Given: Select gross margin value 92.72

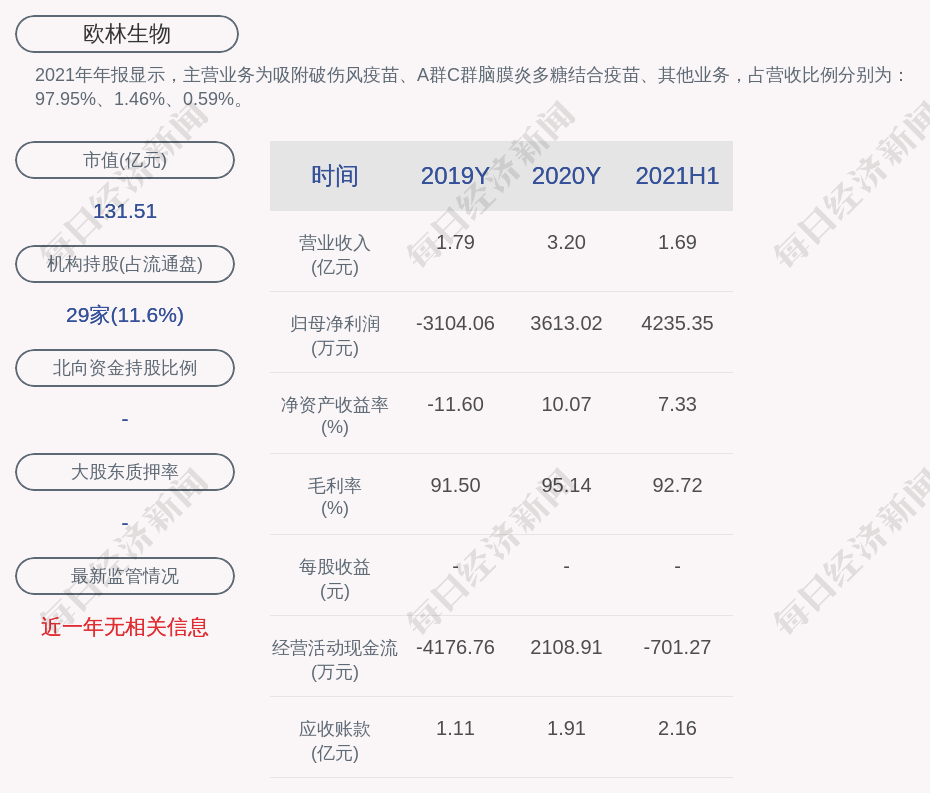Looking at the screenshot, I should click(x=677, y=486).
